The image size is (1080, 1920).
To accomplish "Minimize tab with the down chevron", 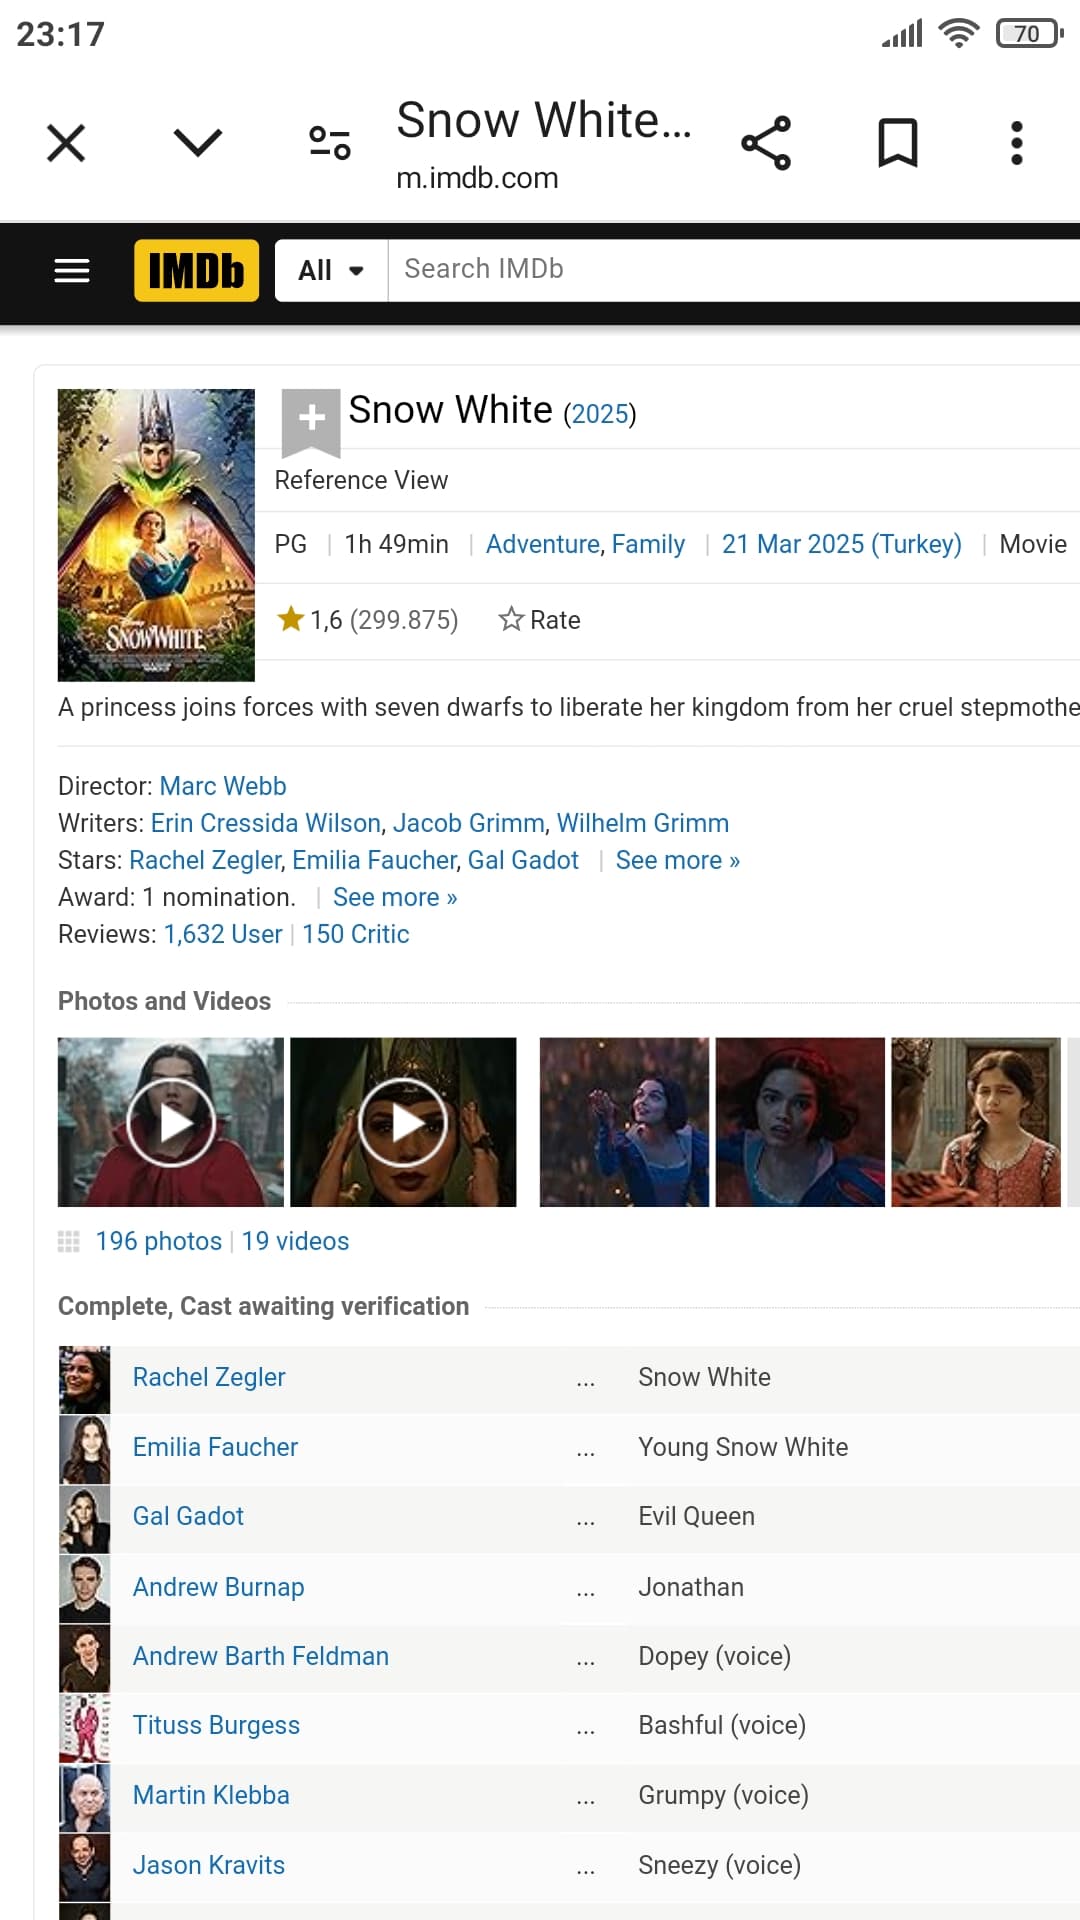I will coord(197,143).
